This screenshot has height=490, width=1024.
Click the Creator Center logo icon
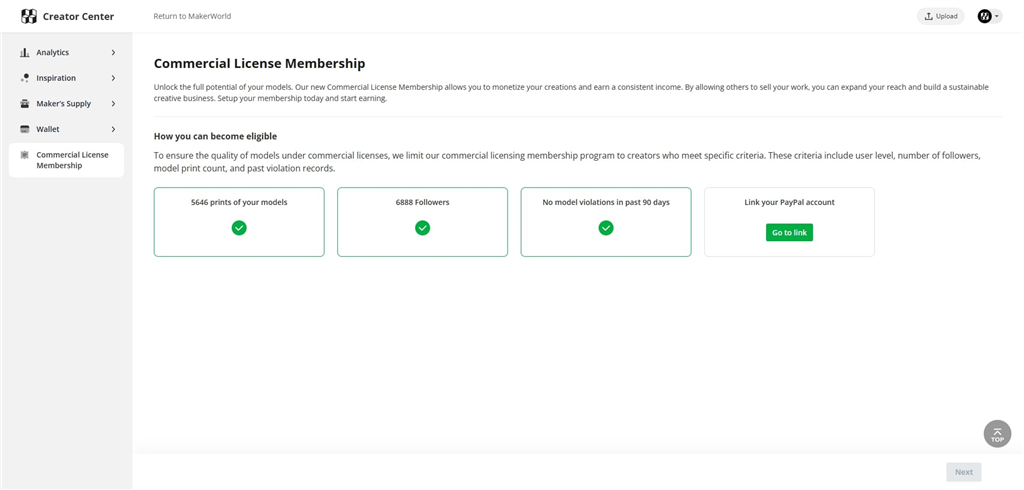click(x=28, y=16)
